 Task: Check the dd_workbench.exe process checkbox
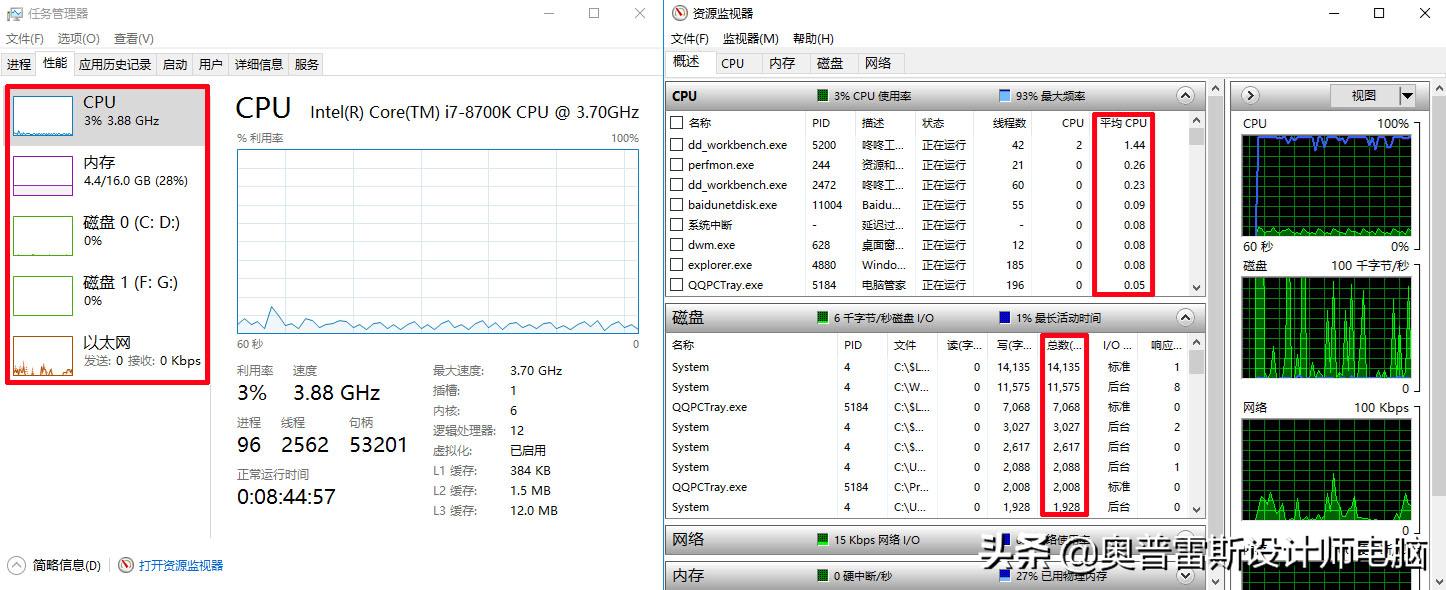coord(676,144)
